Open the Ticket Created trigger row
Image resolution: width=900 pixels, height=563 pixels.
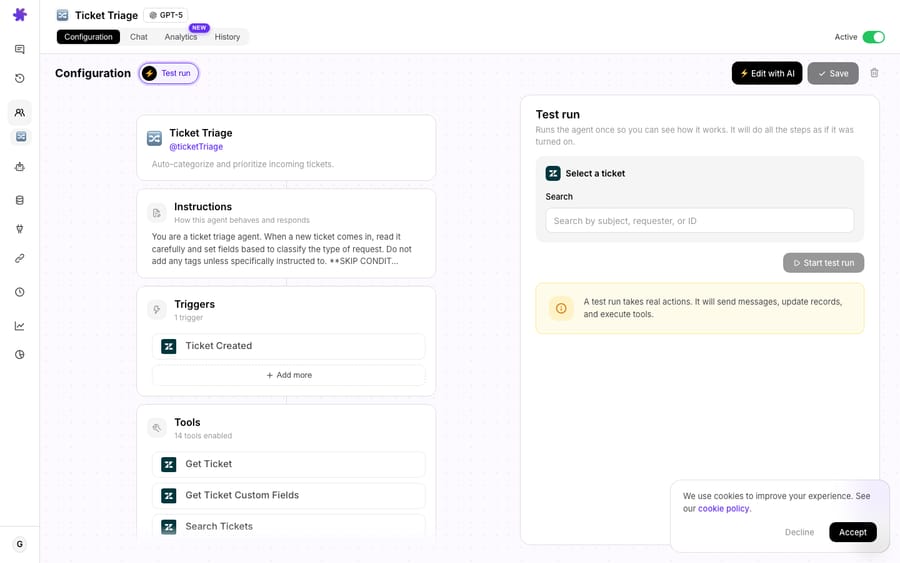point(289,346)
